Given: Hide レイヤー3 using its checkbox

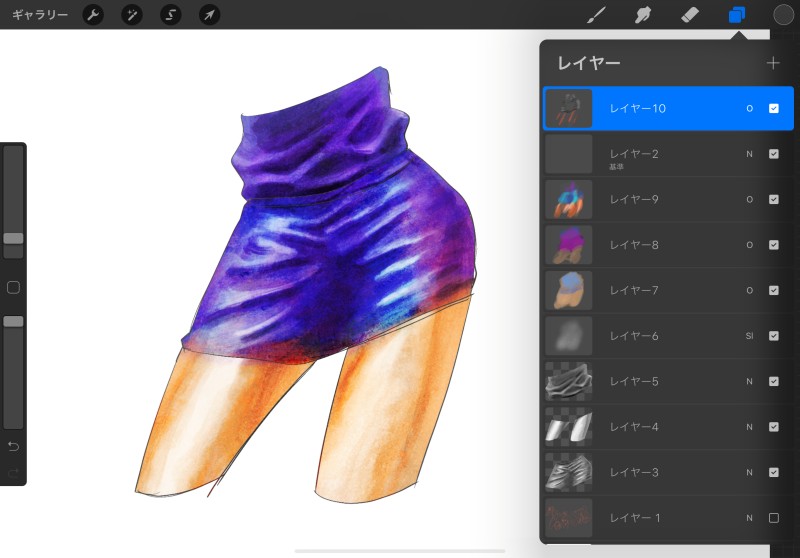Looking at the screenshot, I should point(773,472).
